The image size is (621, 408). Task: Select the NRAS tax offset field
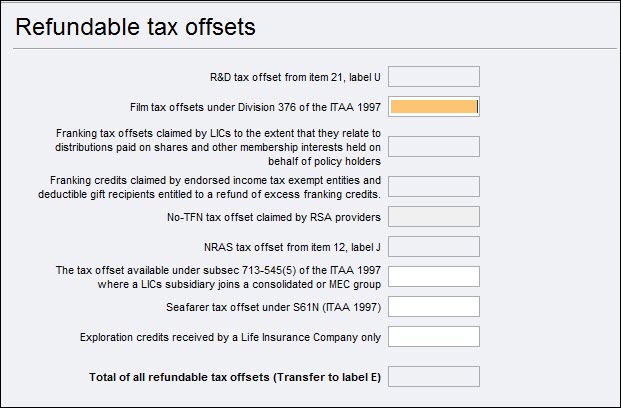[434, 246]
